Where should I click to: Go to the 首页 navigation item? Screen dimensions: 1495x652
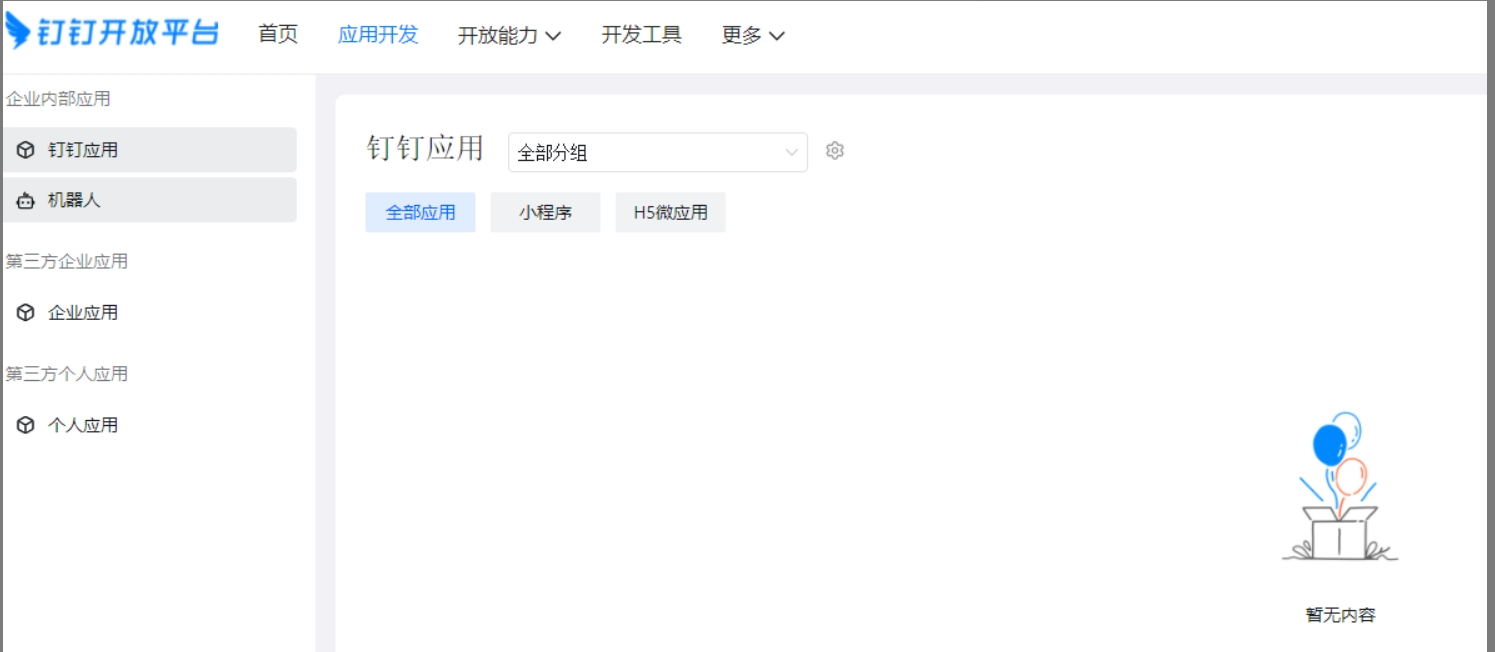tap(278, 34)
